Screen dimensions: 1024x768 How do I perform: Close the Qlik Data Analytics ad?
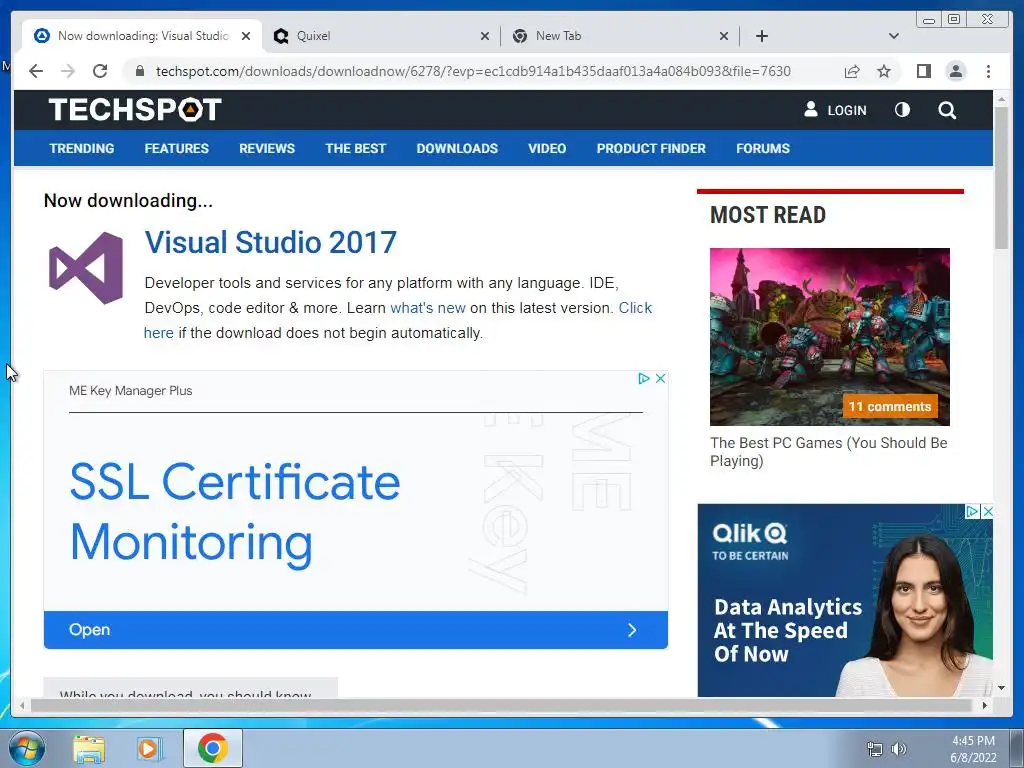(987, 511)
